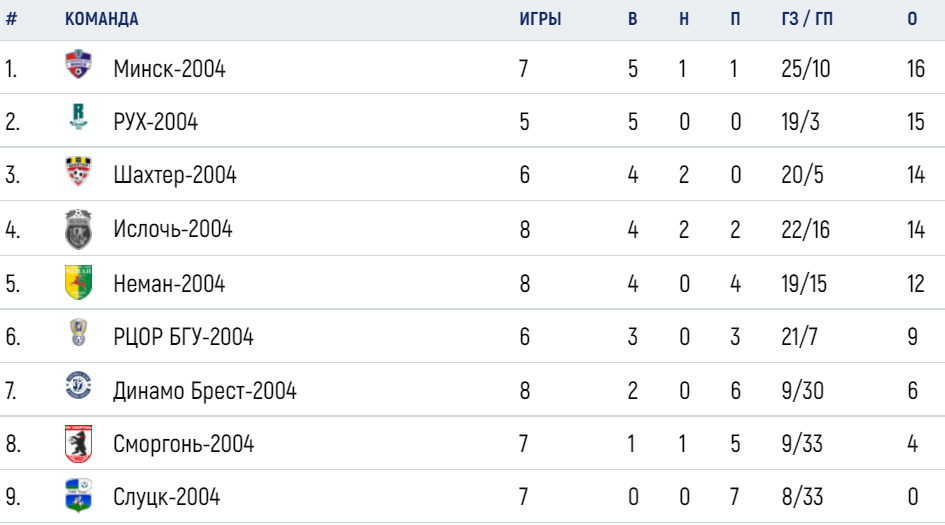Click the Минск-2004 team logo
The height and width of the screenshot is (525, 945).
78,64
